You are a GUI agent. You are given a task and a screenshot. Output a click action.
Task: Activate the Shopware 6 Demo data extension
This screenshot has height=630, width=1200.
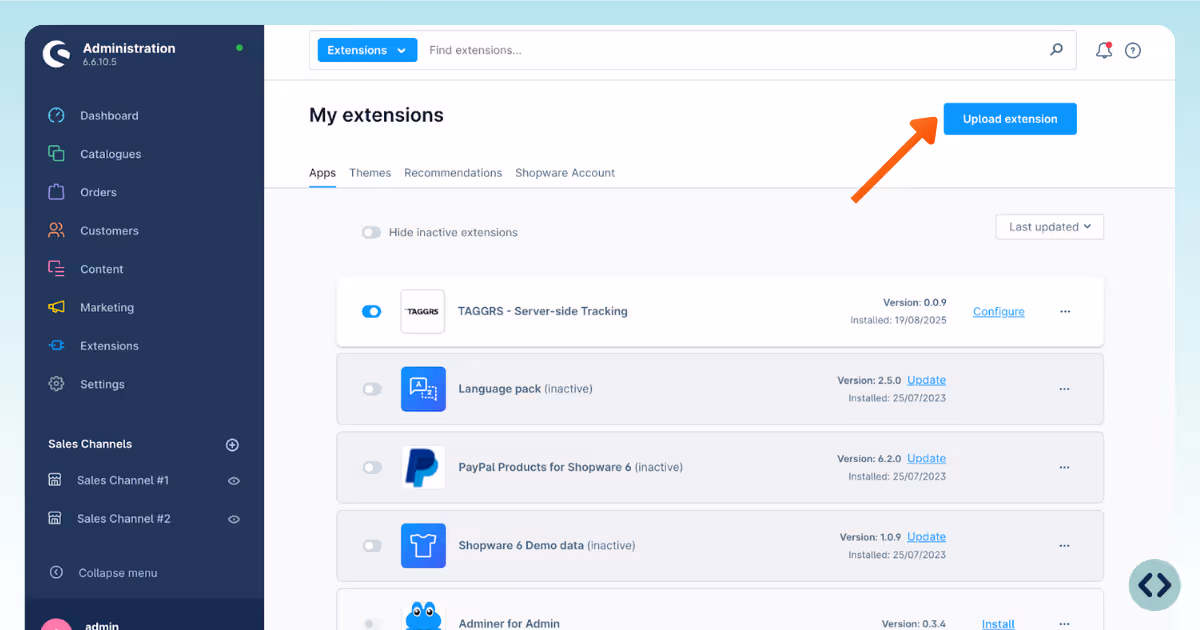(372, 545)
